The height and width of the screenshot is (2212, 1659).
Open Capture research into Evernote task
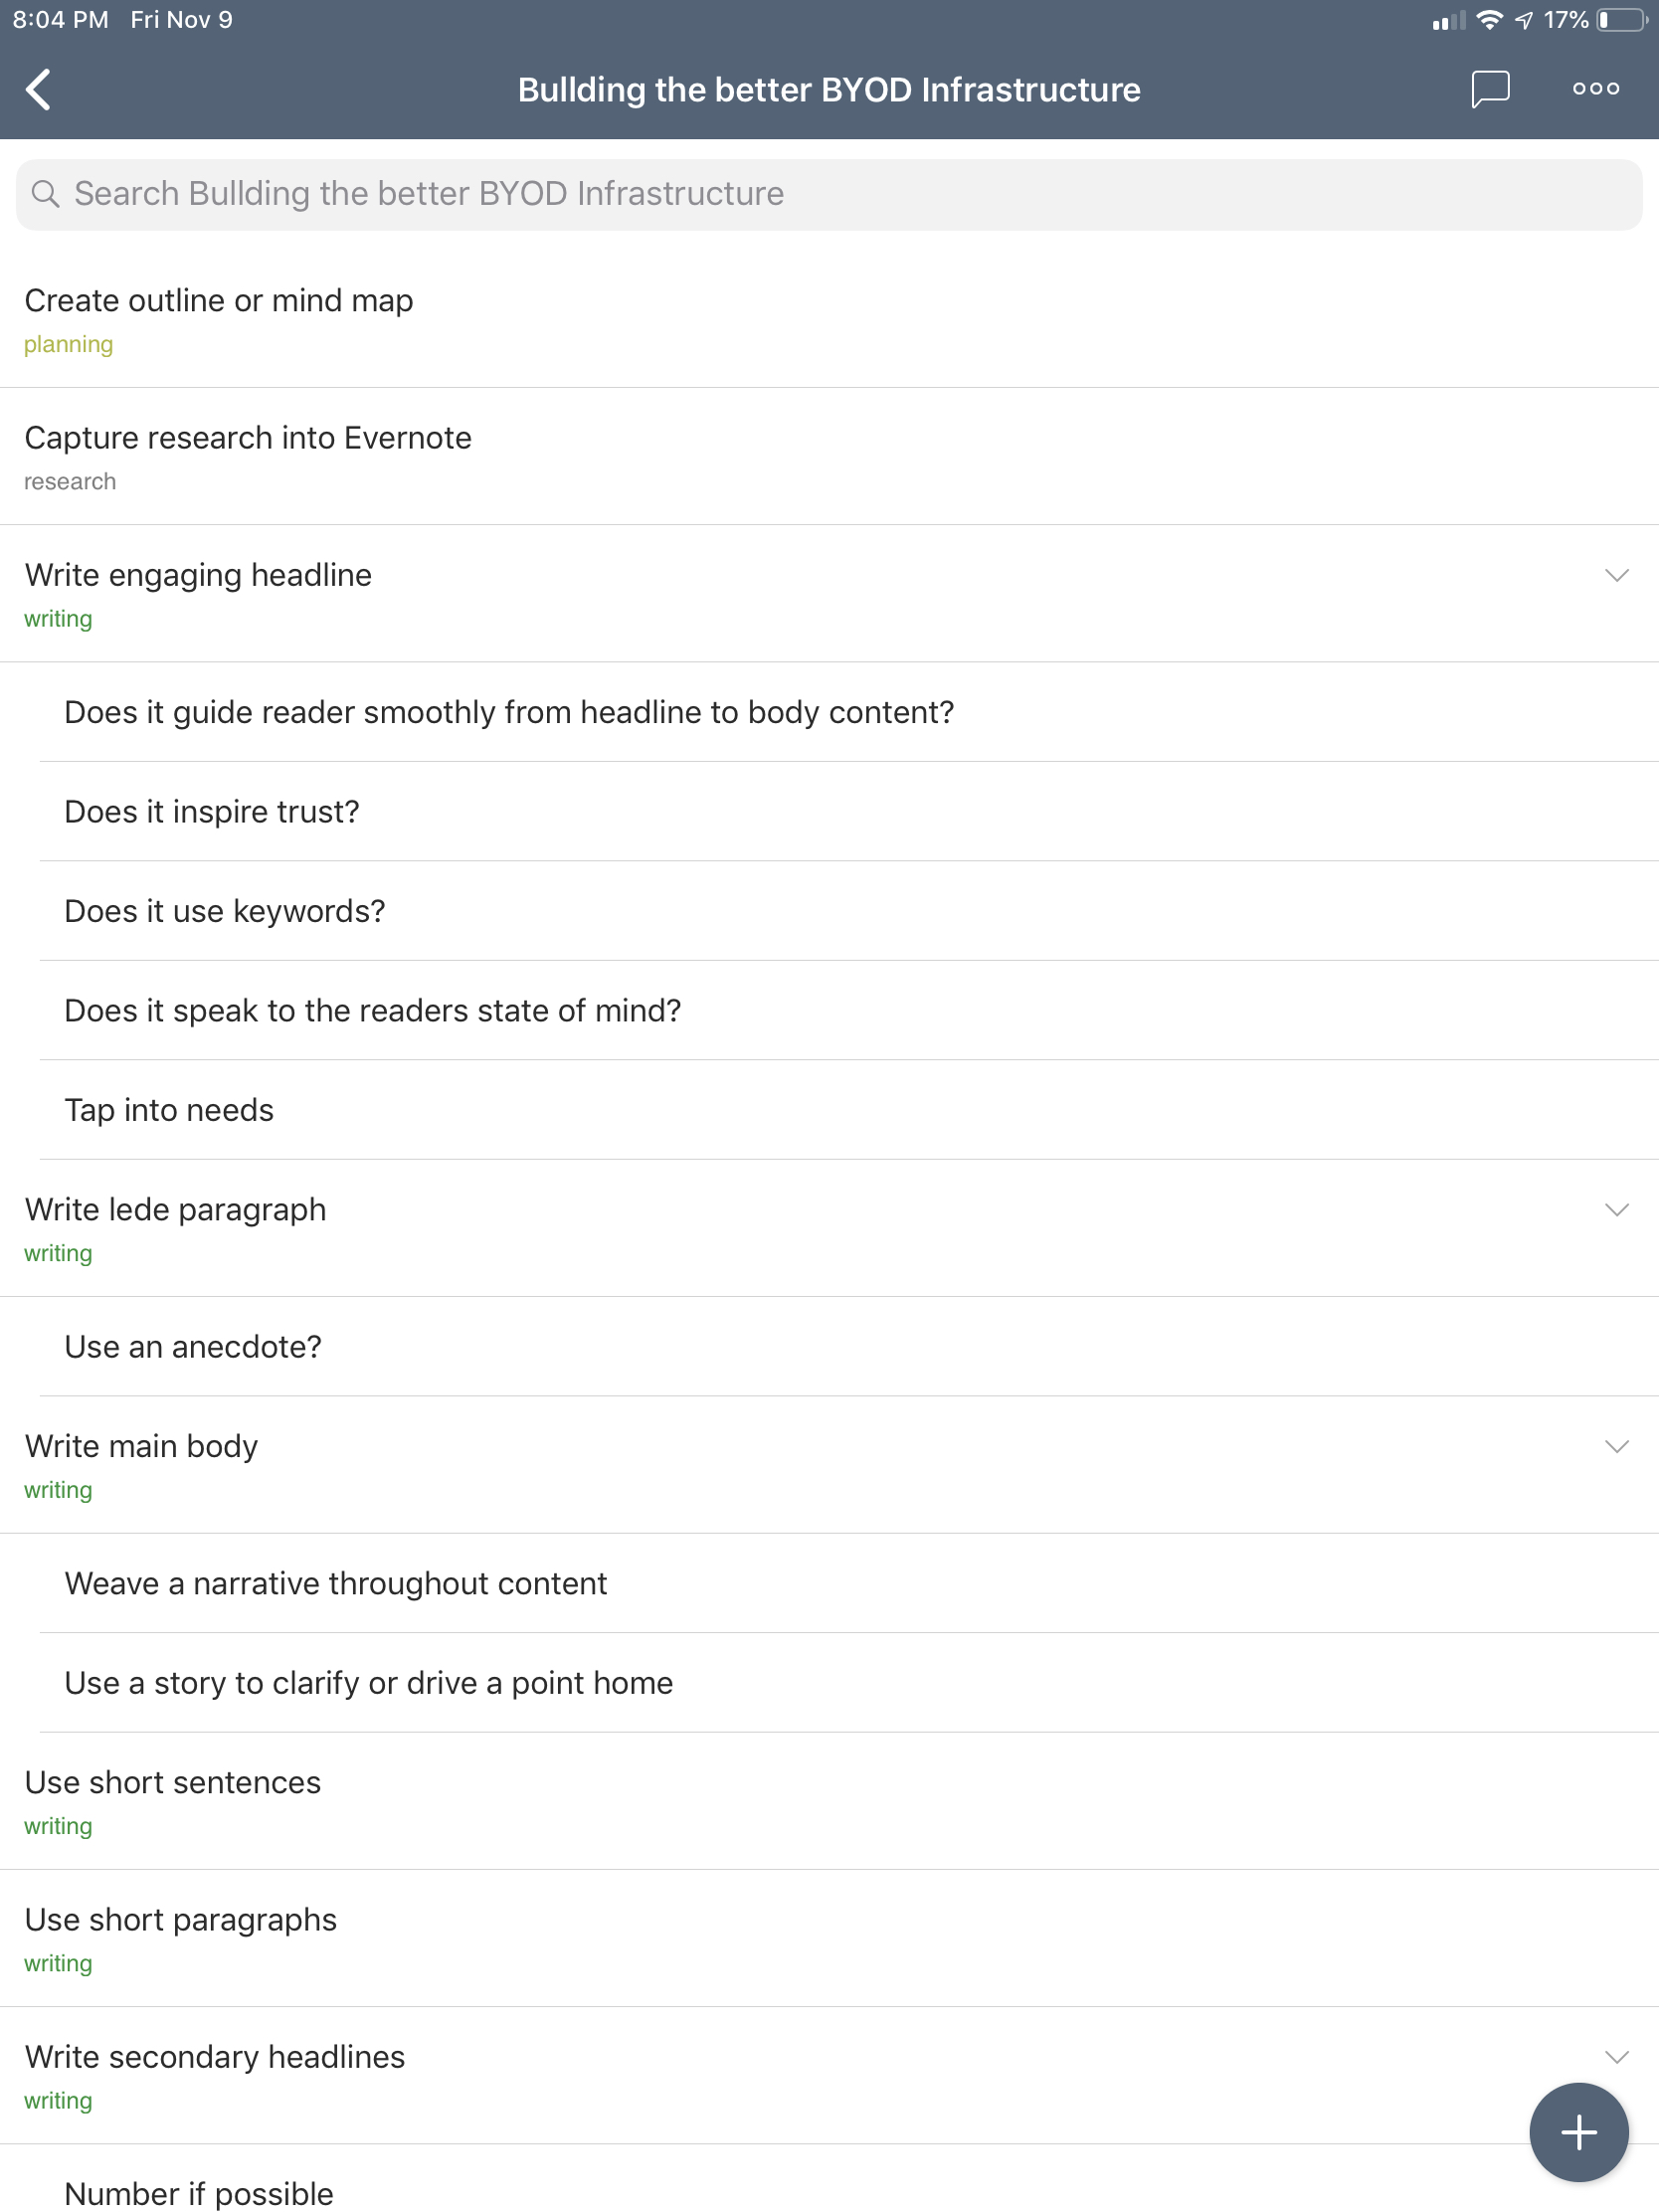[248, 438]
